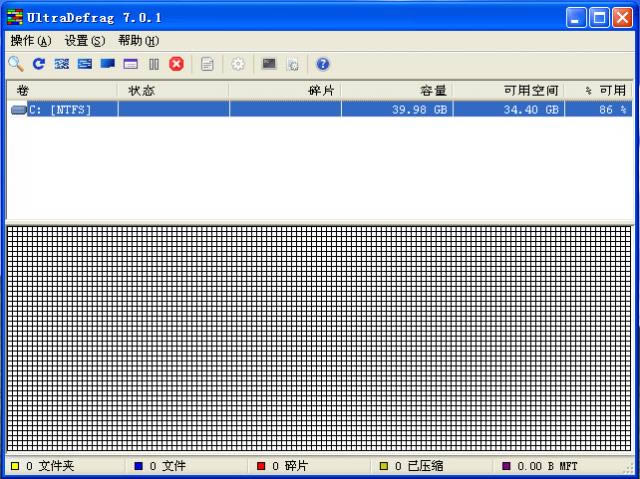Close the UltraDefrag window
Screen dimensions: 640x479
point(622,18)
